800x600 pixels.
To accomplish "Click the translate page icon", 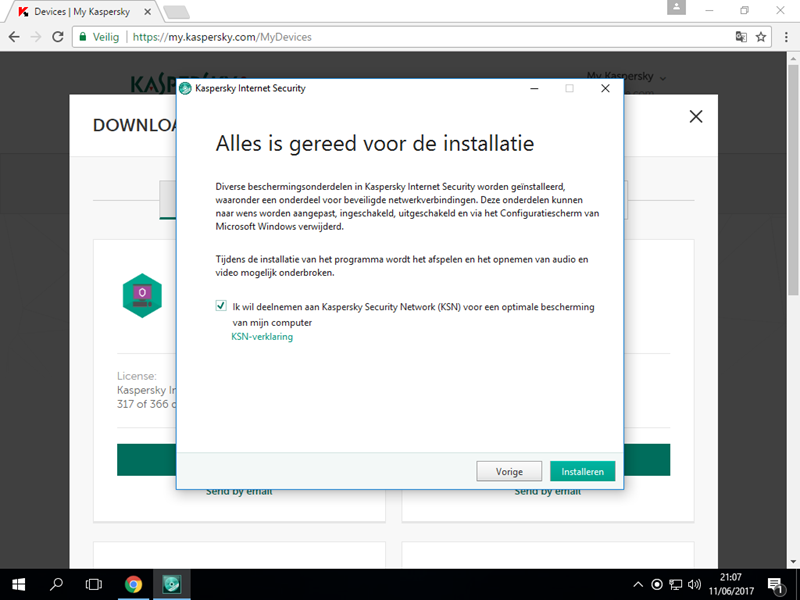I will pyautogui.click(x=740, y=37).
